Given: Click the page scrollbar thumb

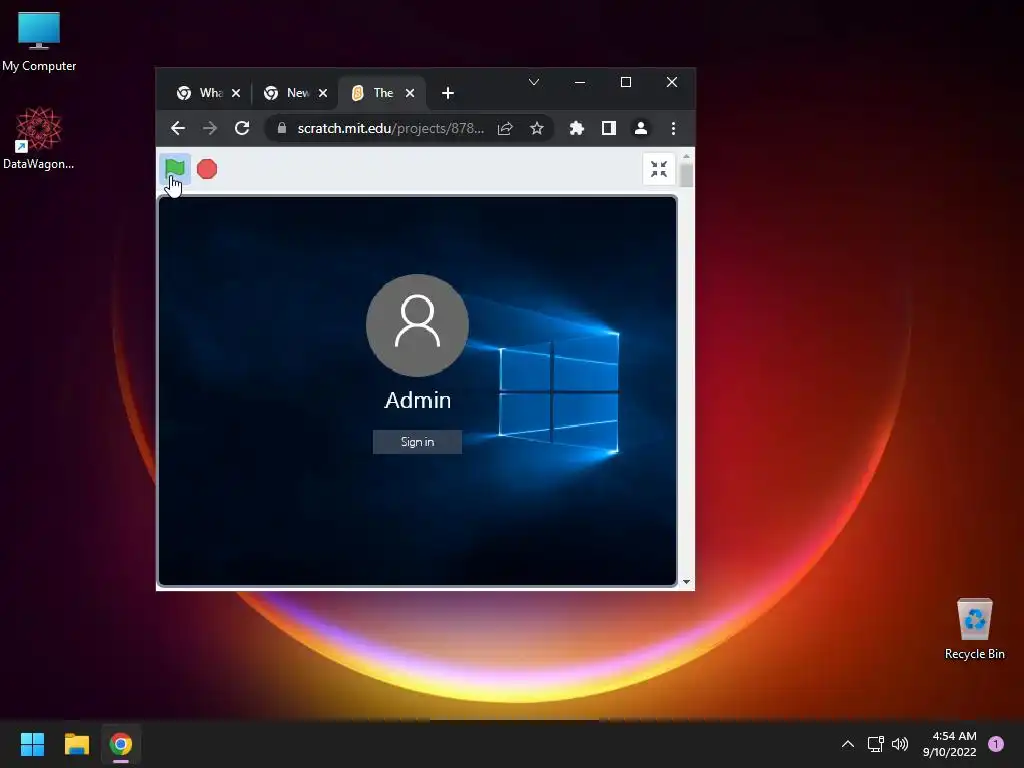Looking at the screenshot, I should click(x=686, y=175).
